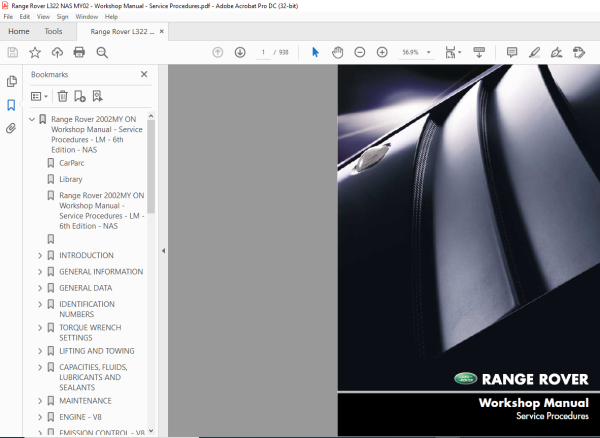Open the LIFTING AND TOWING bookmark entry

point(97,351)
